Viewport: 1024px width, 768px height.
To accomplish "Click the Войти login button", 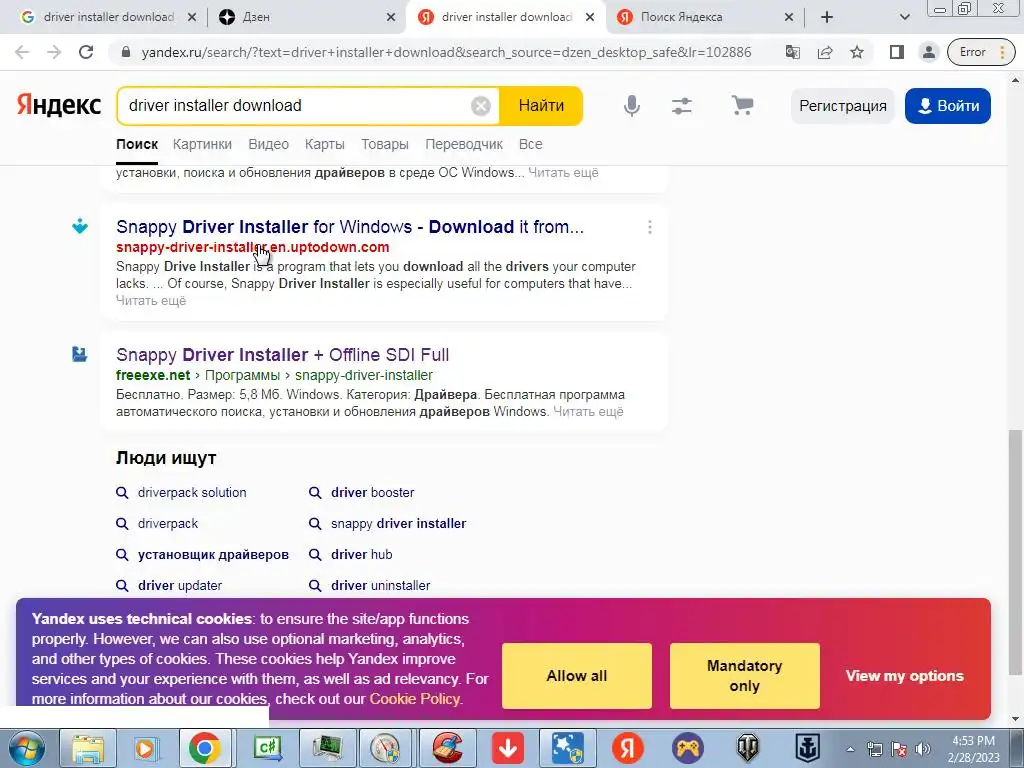I will (x=948, y=106).
